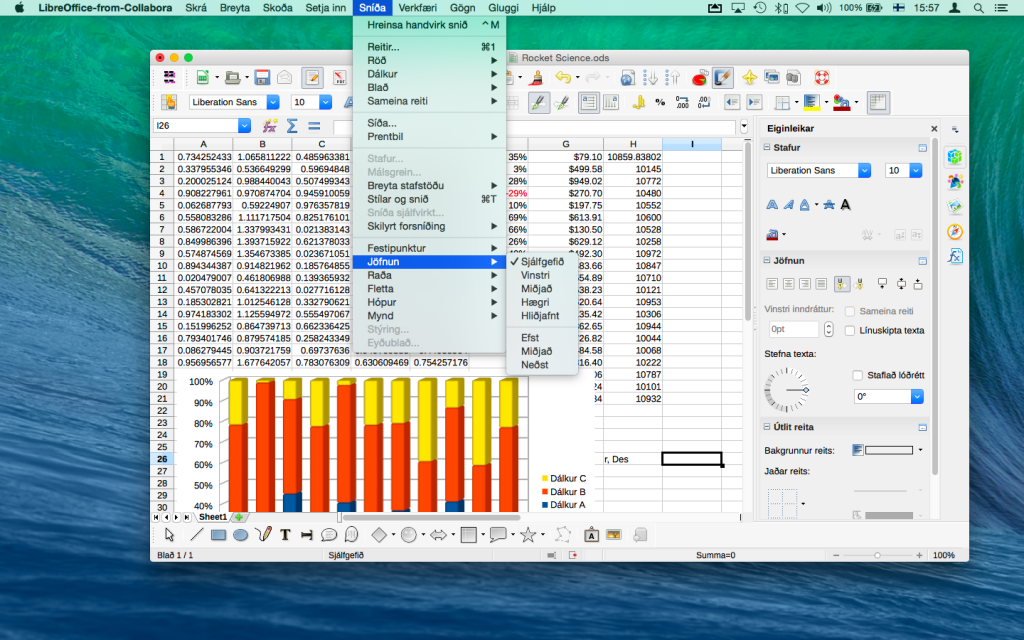Click the sort ascending icon

pyautogui.click(x=650, y=78)
